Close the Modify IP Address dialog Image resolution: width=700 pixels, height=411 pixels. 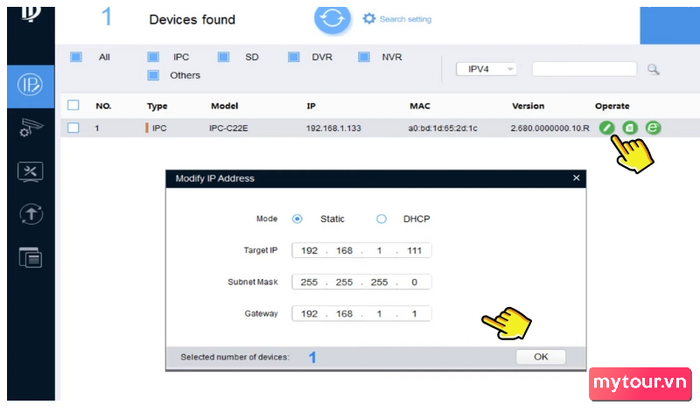(576, 178)
